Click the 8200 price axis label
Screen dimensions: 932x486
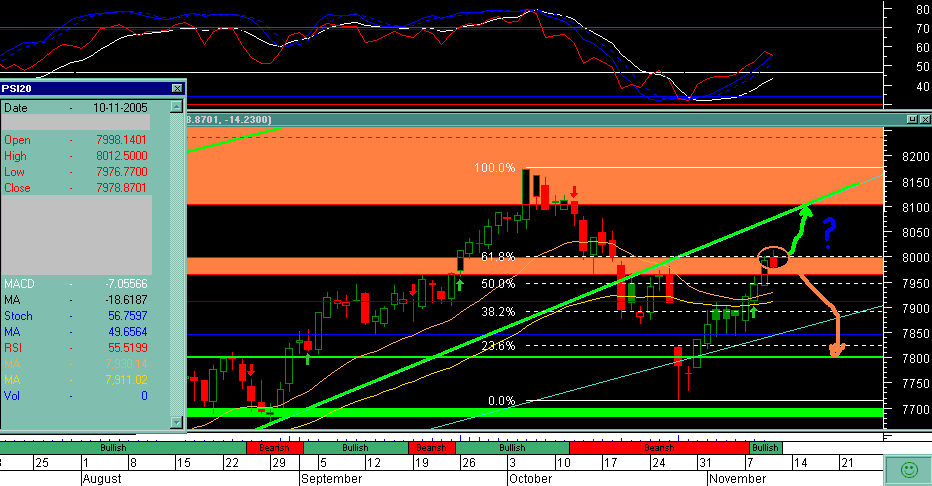click(915, 157)
